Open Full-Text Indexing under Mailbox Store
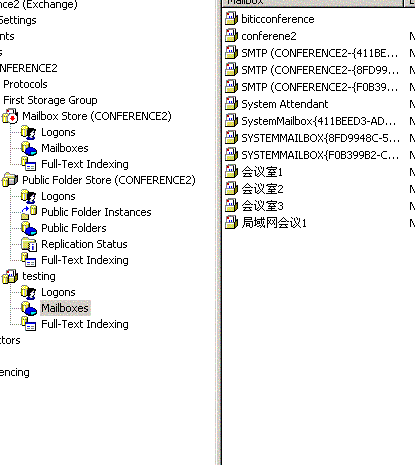Image resolution: width=415 pixels, height=465 pixels. 85,164
